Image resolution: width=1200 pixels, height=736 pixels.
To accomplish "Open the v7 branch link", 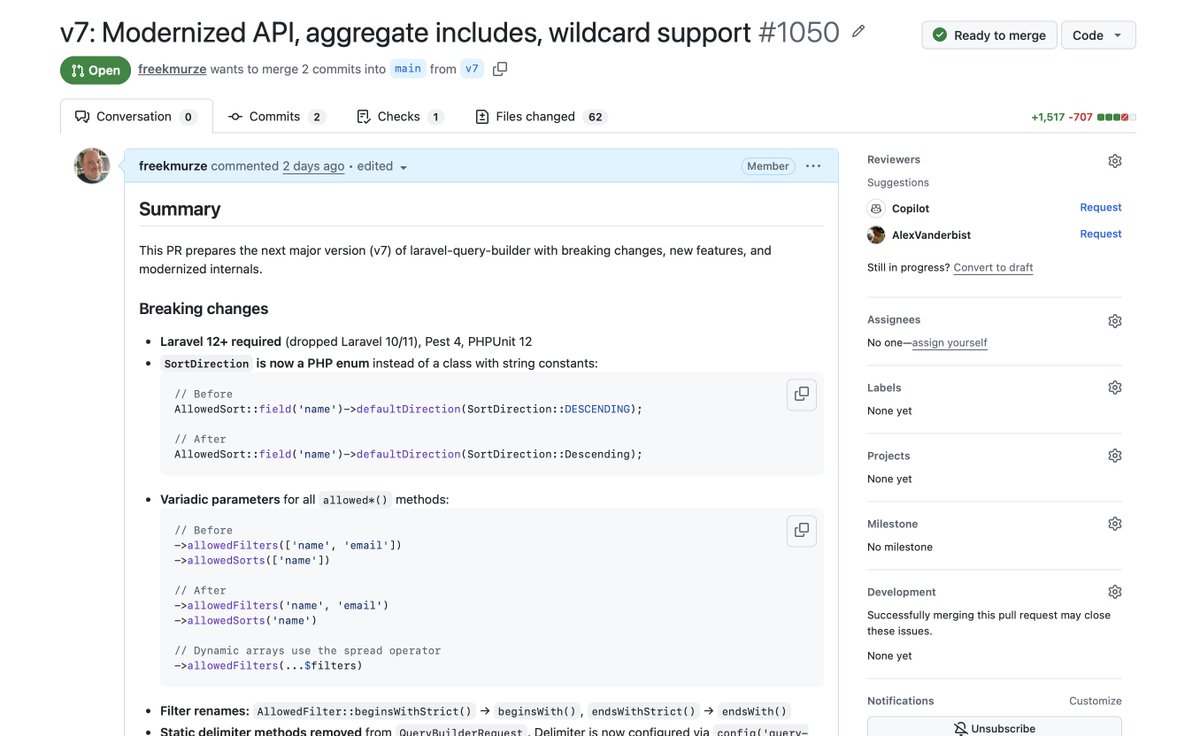I will 473,69.
